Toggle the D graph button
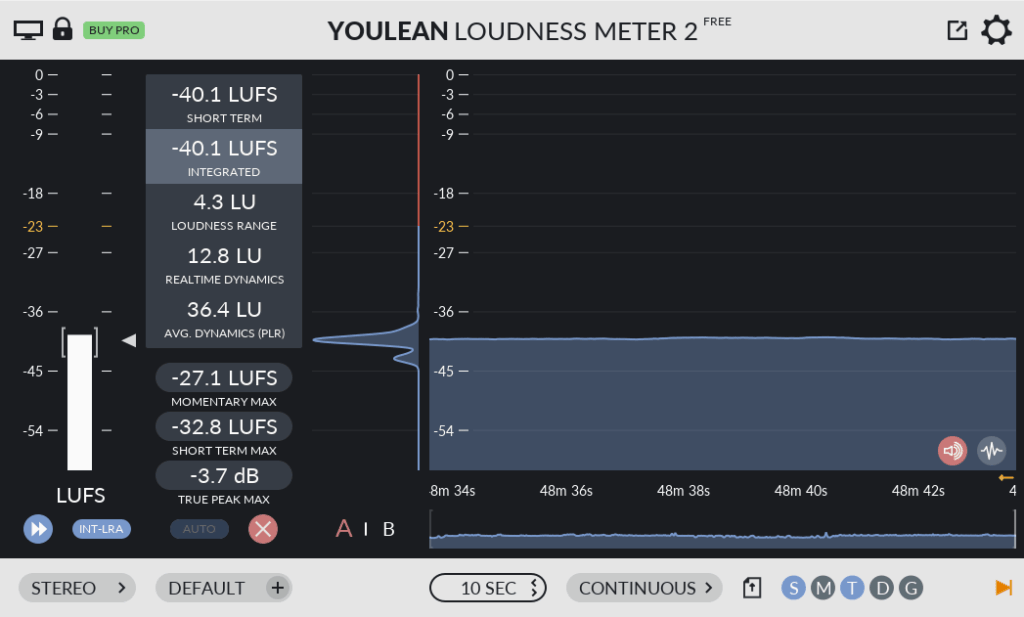1024x617 pixels. [882, 588]
